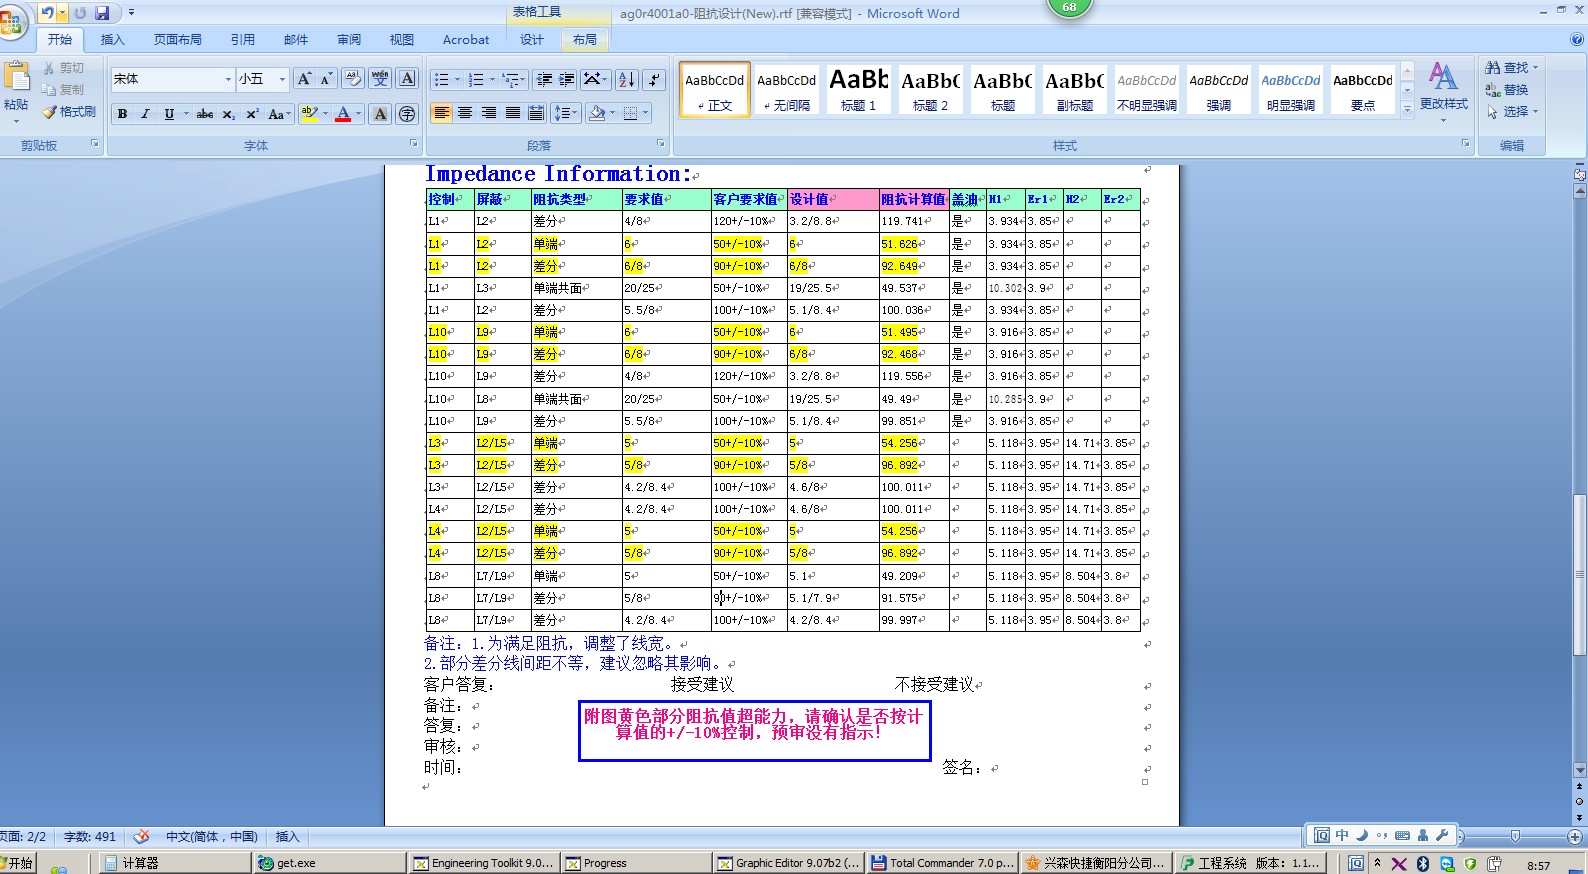This screenshot has height=874, width=1588.
Task: Switch to the 布局 table tools tab
Action: point(585,40)
